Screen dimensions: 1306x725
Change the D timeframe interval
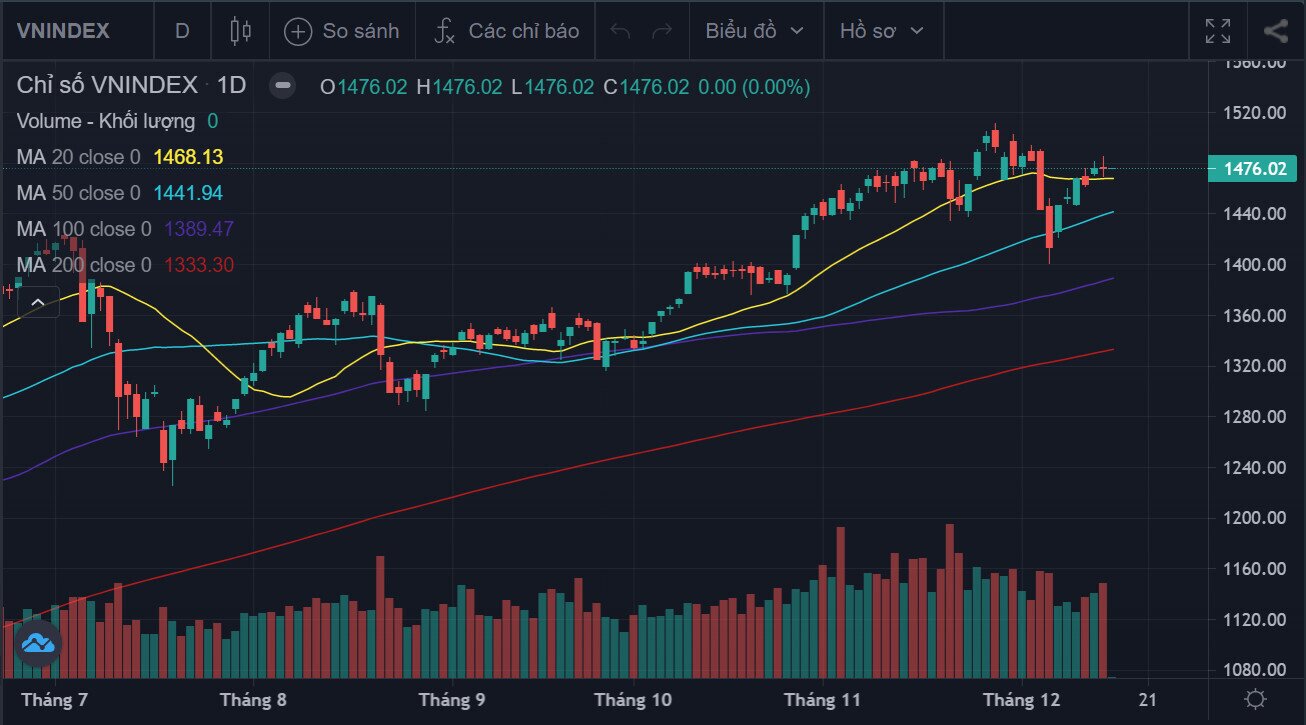182,31
